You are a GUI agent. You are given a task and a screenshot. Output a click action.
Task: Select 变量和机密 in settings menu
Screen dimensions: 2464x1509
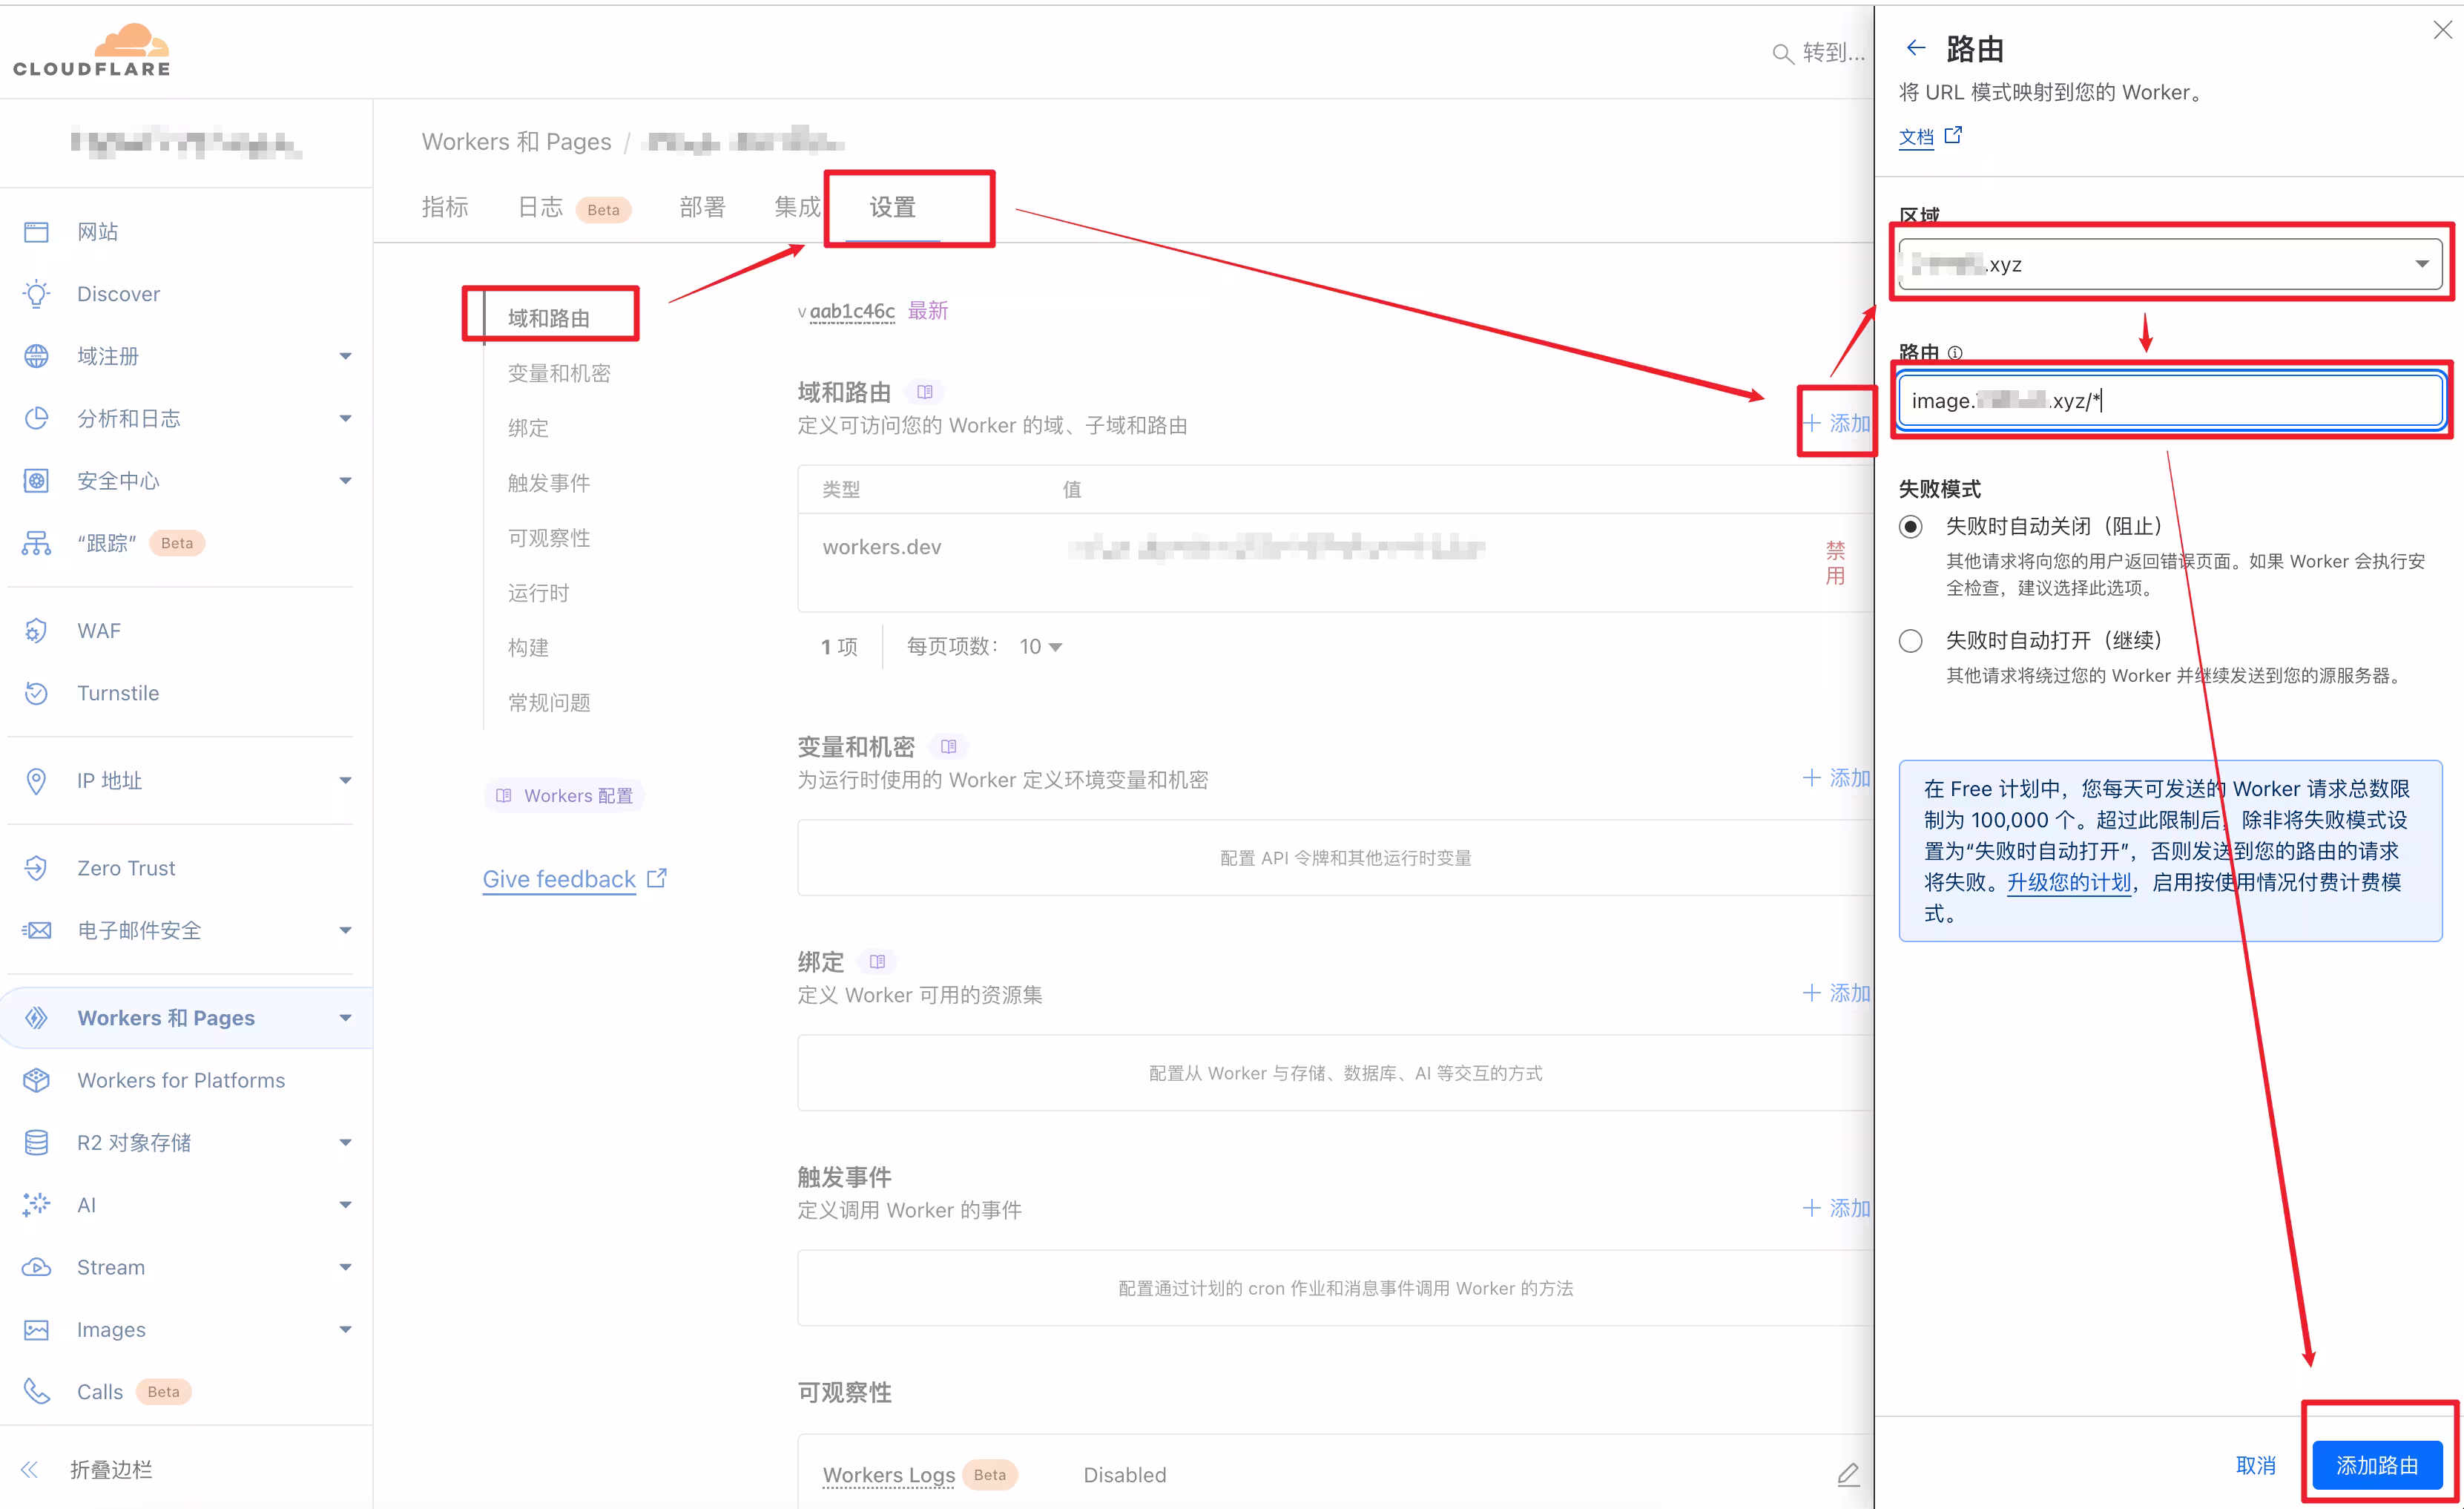pos(559,373)
